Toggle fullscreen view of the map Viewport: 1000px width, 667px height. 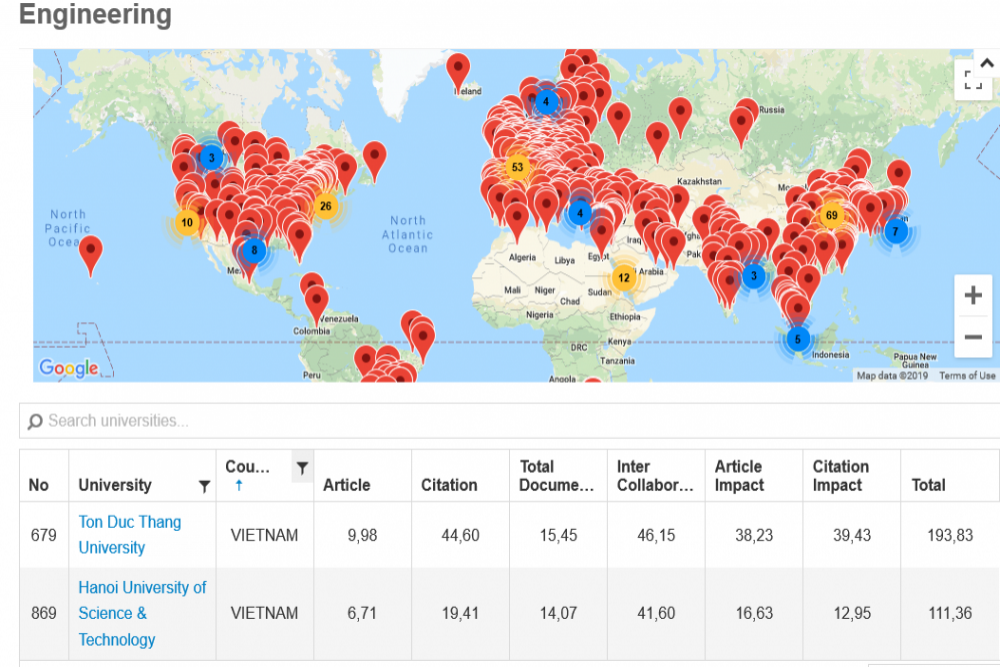tap(972, 80)
